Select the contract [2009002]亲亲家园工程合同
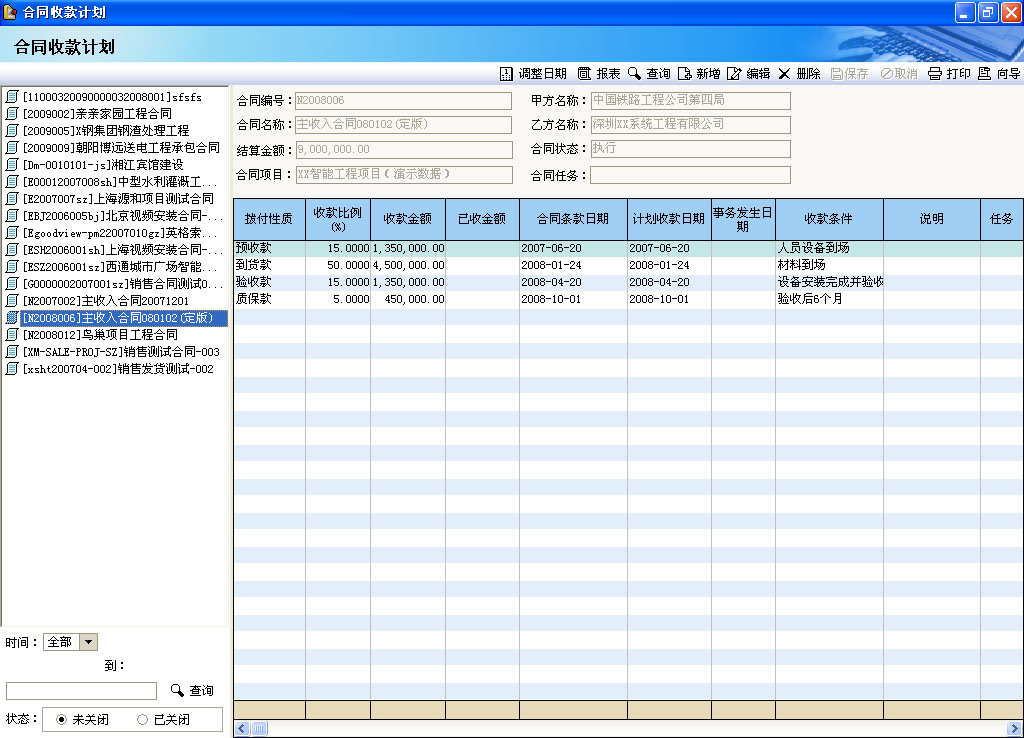1024x738 pixels. coord(97,114)
